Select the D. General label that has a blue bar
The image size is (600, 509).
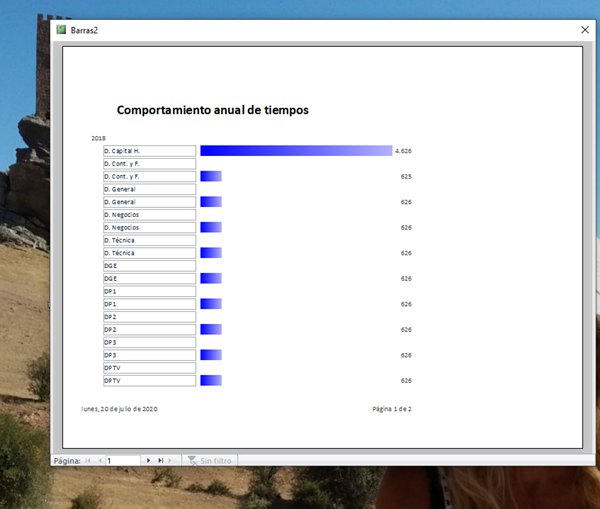tap(150, 202)
